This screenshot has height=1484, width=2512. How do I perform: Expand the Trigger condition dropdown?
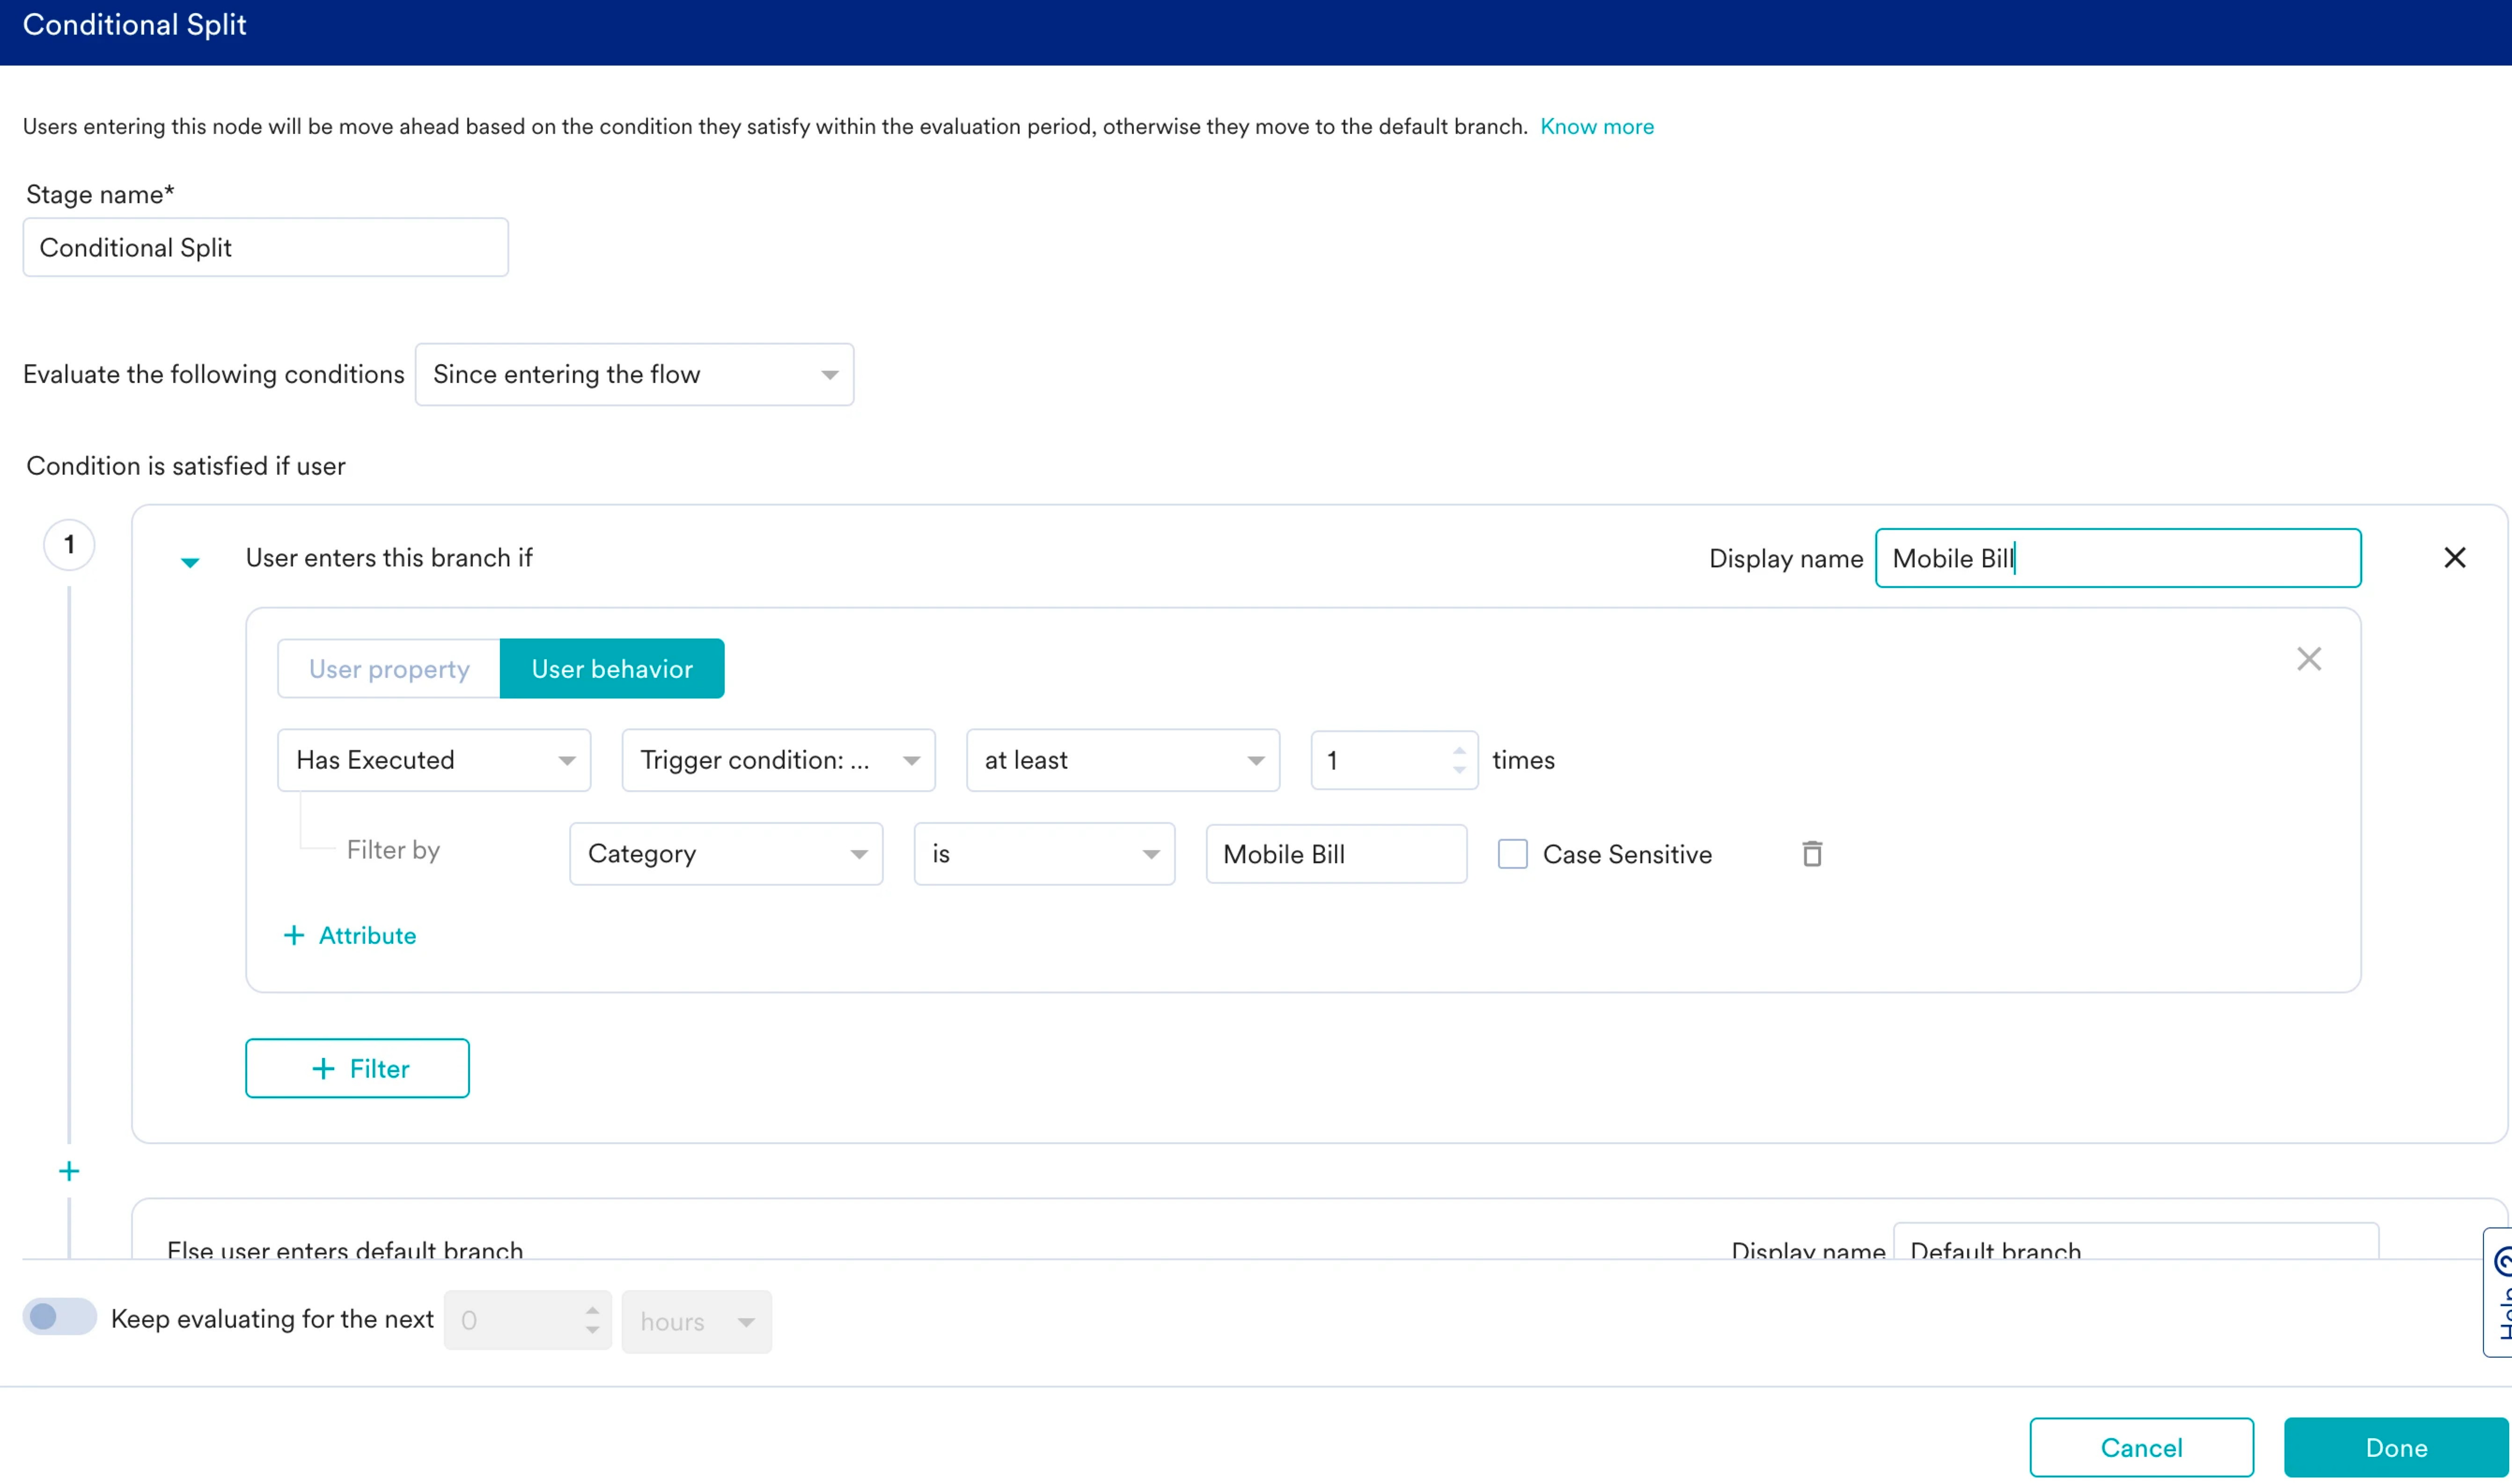(778, 760)
